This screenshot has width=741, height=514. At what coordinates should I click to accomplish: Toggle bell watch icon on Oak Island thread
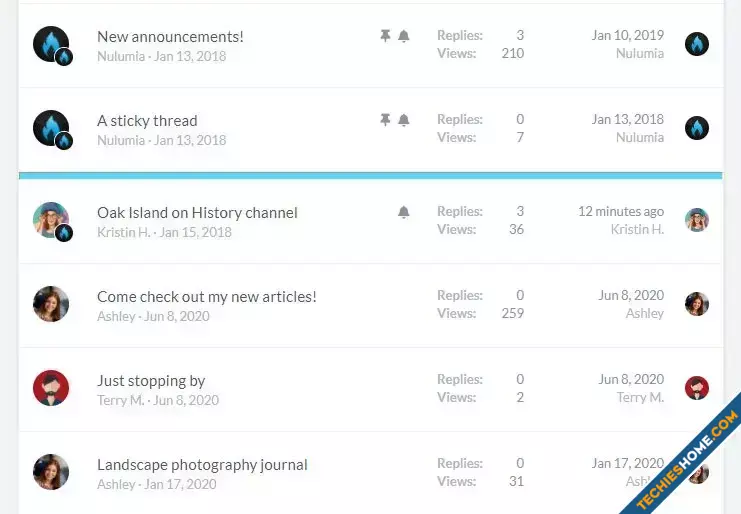tap(404, 212)
